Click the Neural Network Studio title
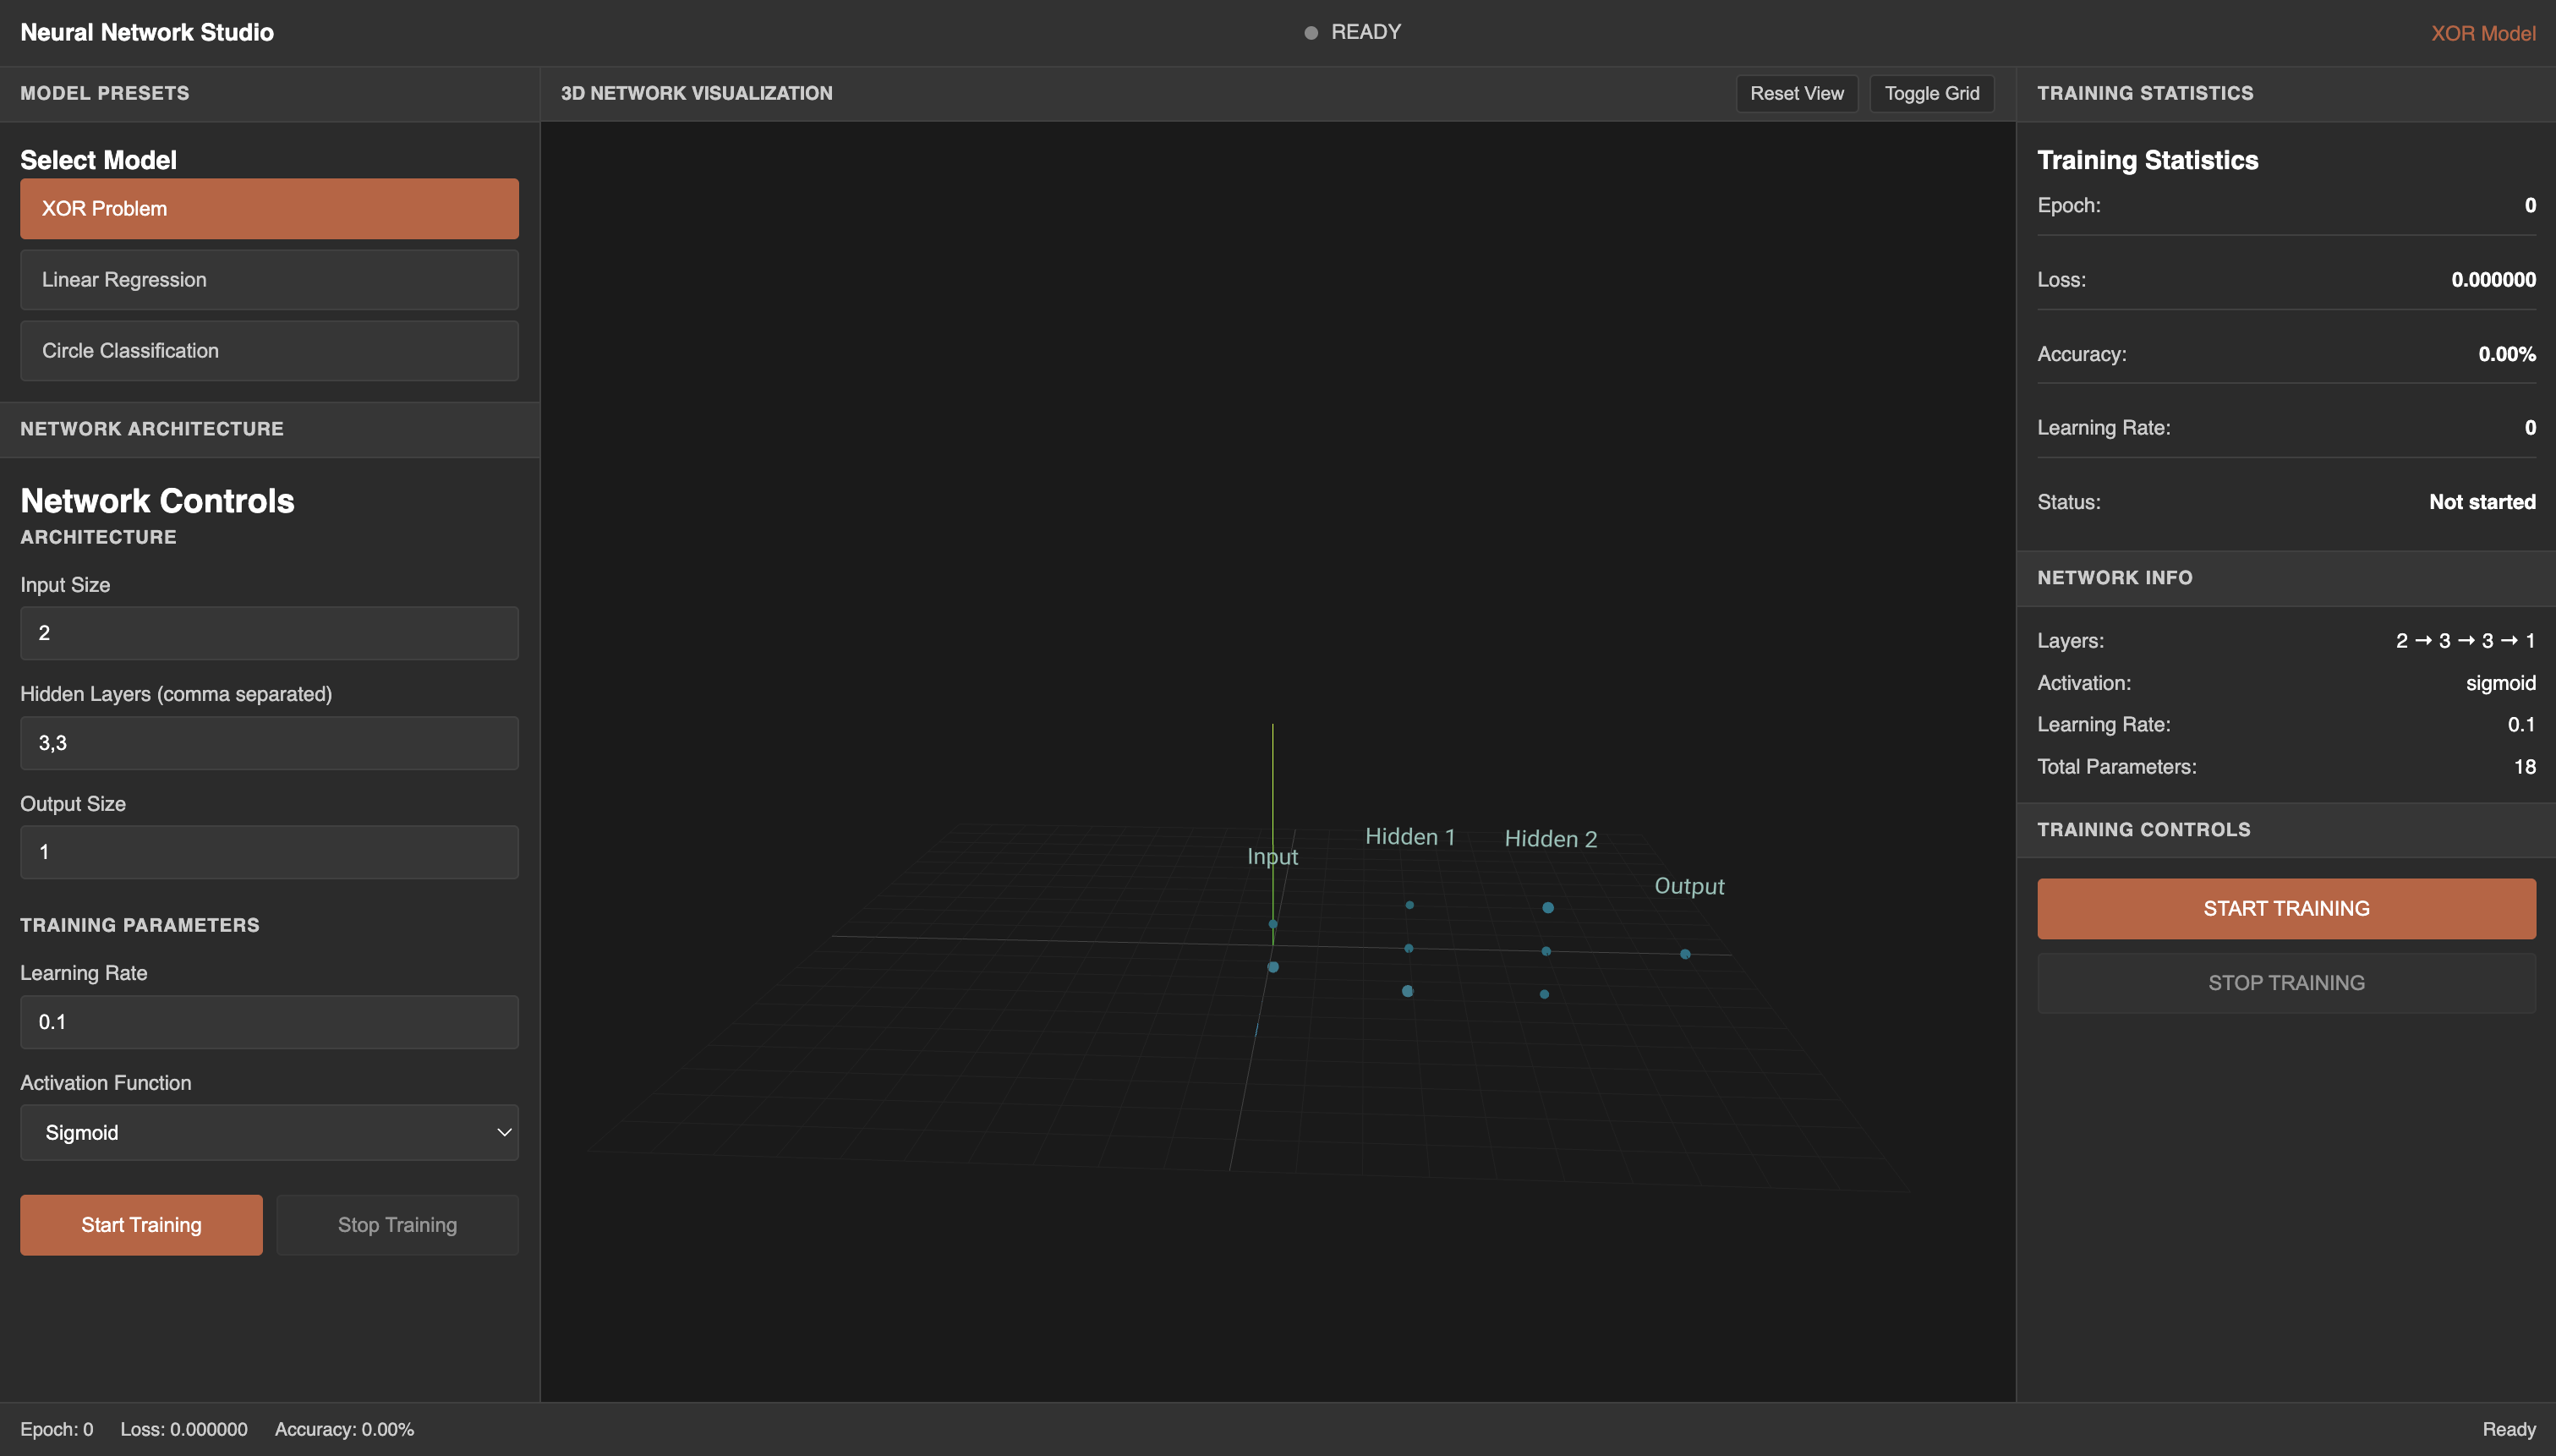This screenshot has width=2556, height=1456. coord(146,31)
